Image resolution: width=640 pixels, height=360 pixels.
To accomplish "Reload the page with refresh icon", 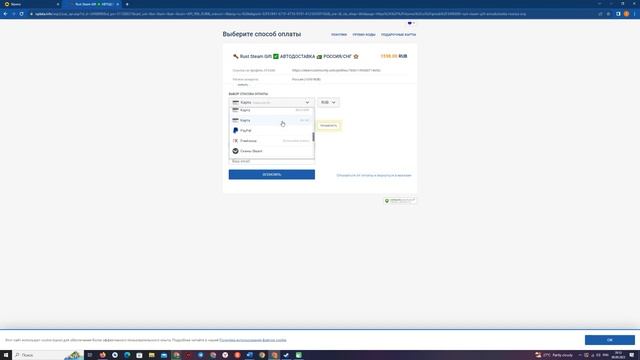I will [x=22, y=14].
